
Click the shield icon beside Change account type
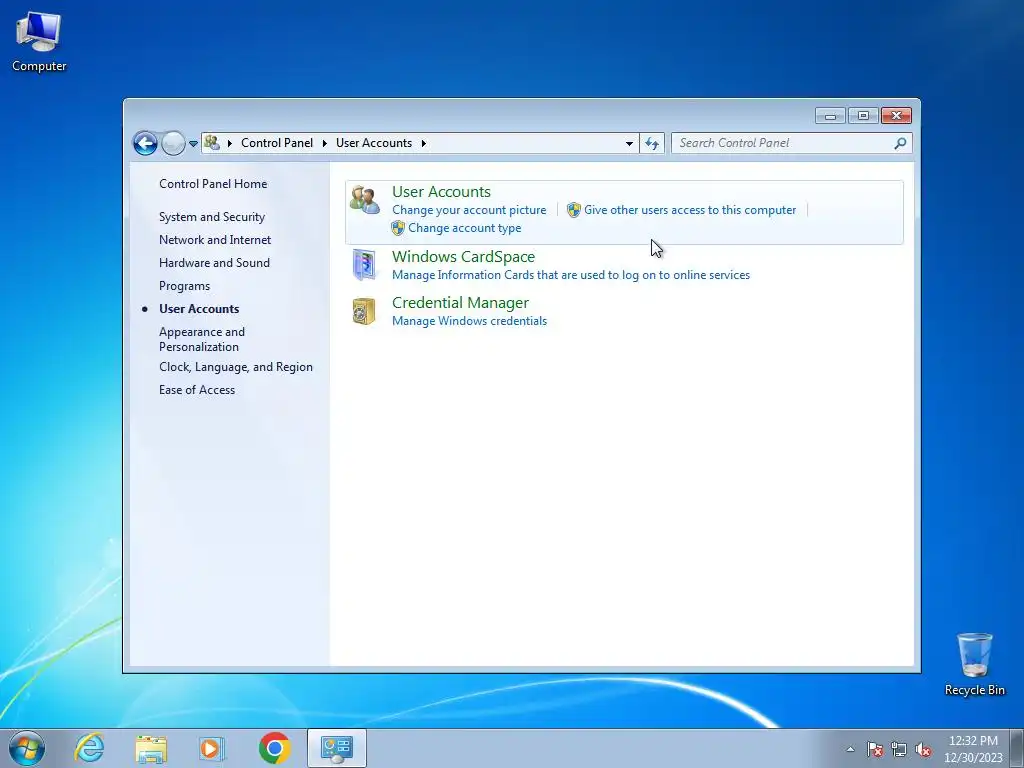(x=398, y=228)
